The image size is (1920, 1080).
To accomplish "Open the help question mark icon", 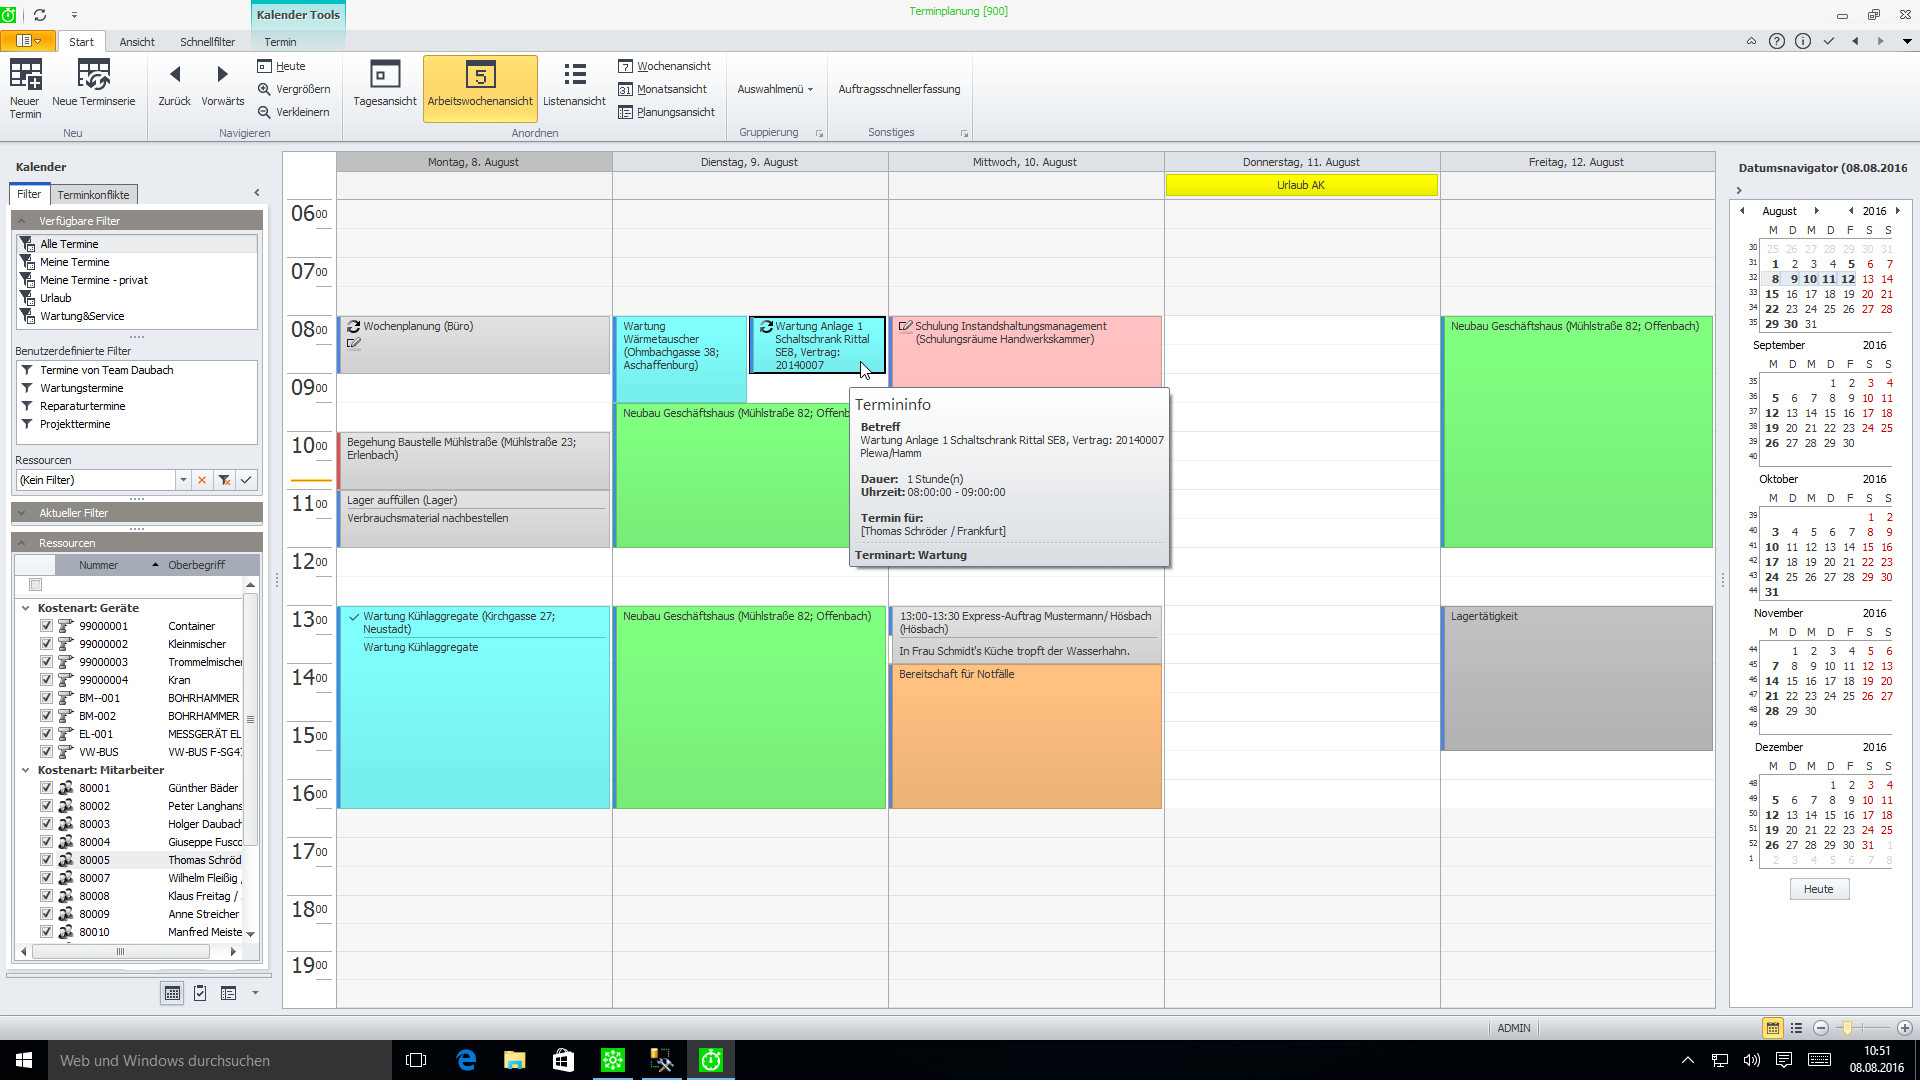I will (x=1776, y=41).
